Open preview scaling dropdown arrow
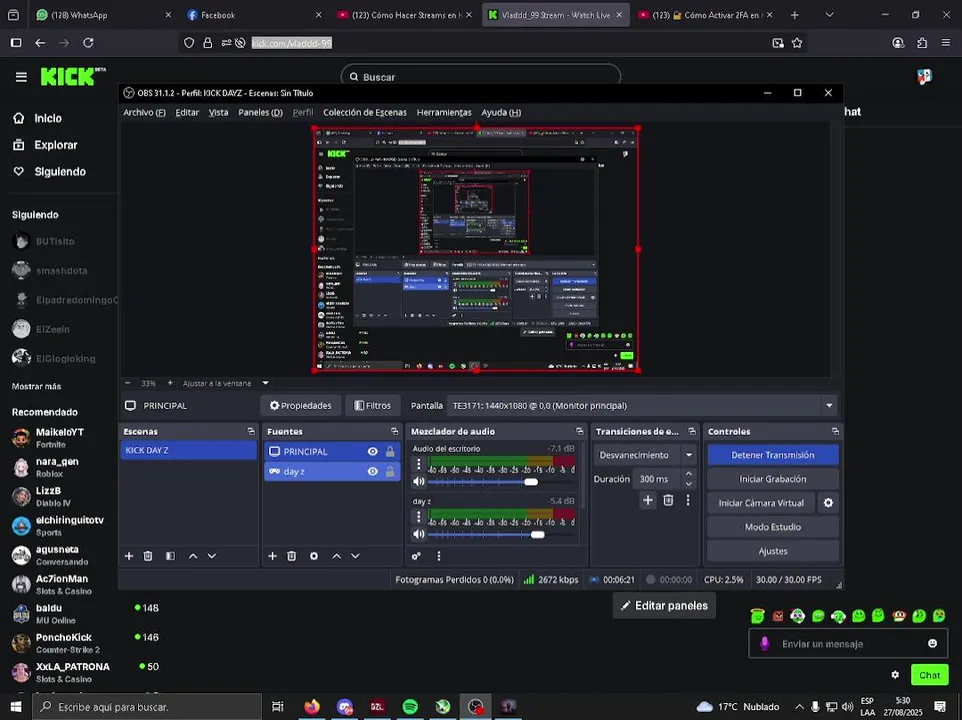 (266, 383)
